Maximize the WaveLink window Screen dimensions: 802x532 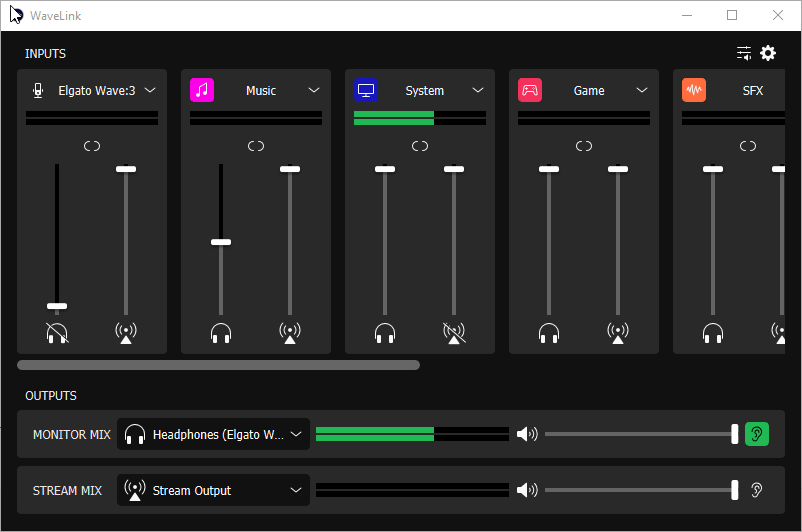tap(732, 15)
